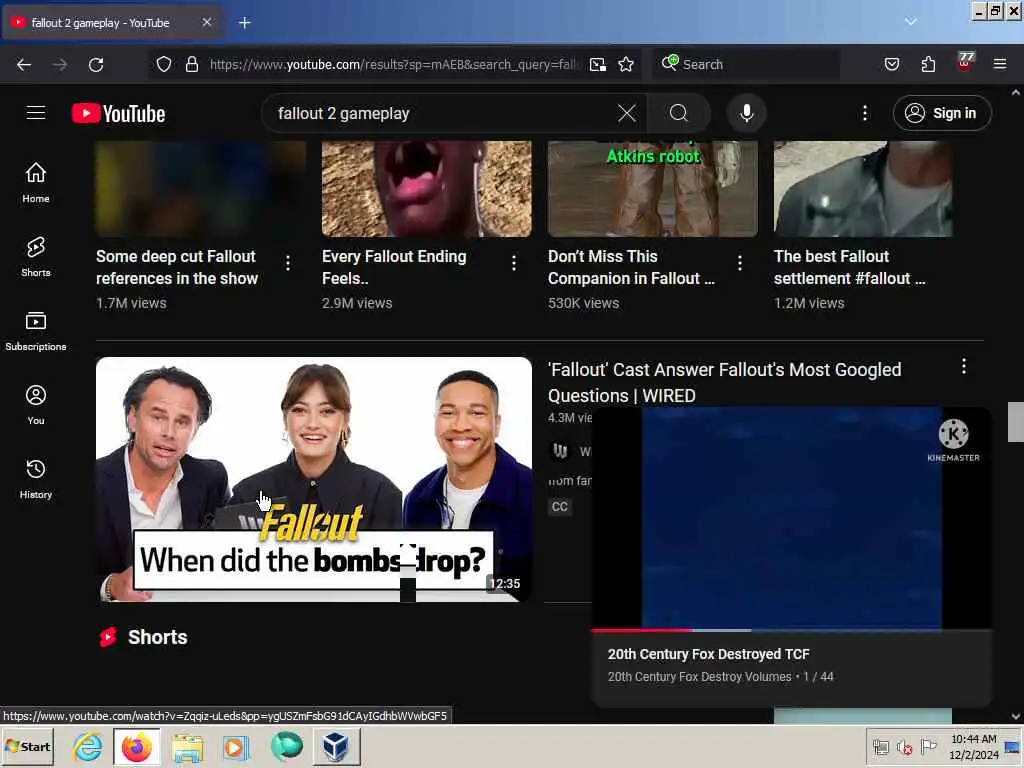The height and width of the screenshot is (768, 1024).
Task: Open the You section in sidebar
Action: (36, 405)
